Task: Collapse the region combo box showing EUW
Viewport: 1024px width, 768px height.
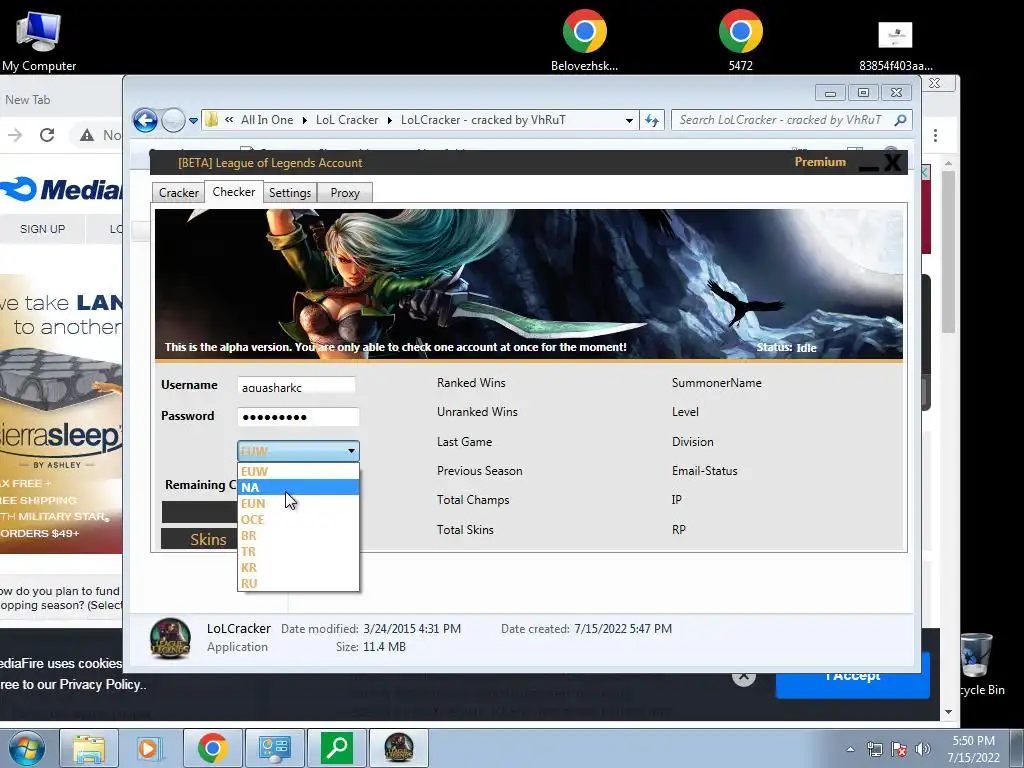Action: click(298, 451)
